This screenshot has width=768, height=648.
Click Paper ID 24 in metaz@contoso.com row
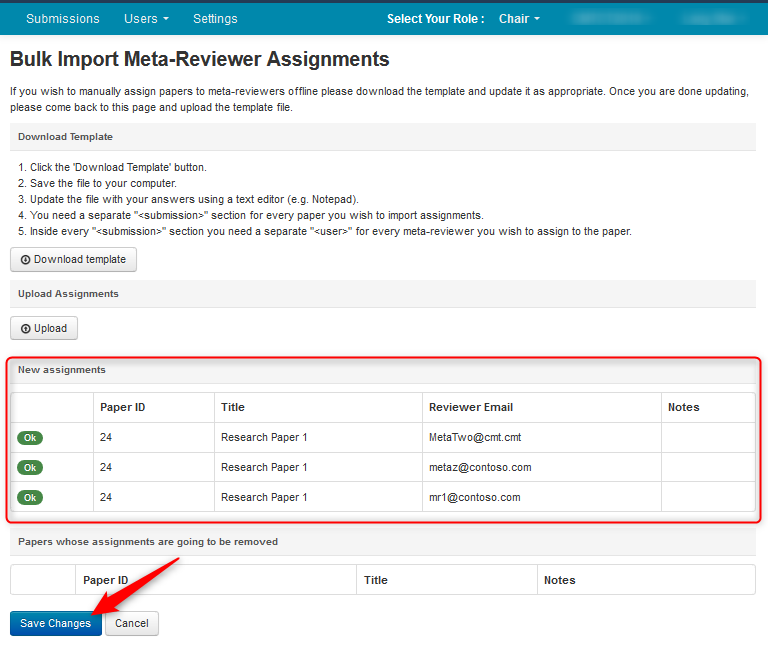[106, 467]
